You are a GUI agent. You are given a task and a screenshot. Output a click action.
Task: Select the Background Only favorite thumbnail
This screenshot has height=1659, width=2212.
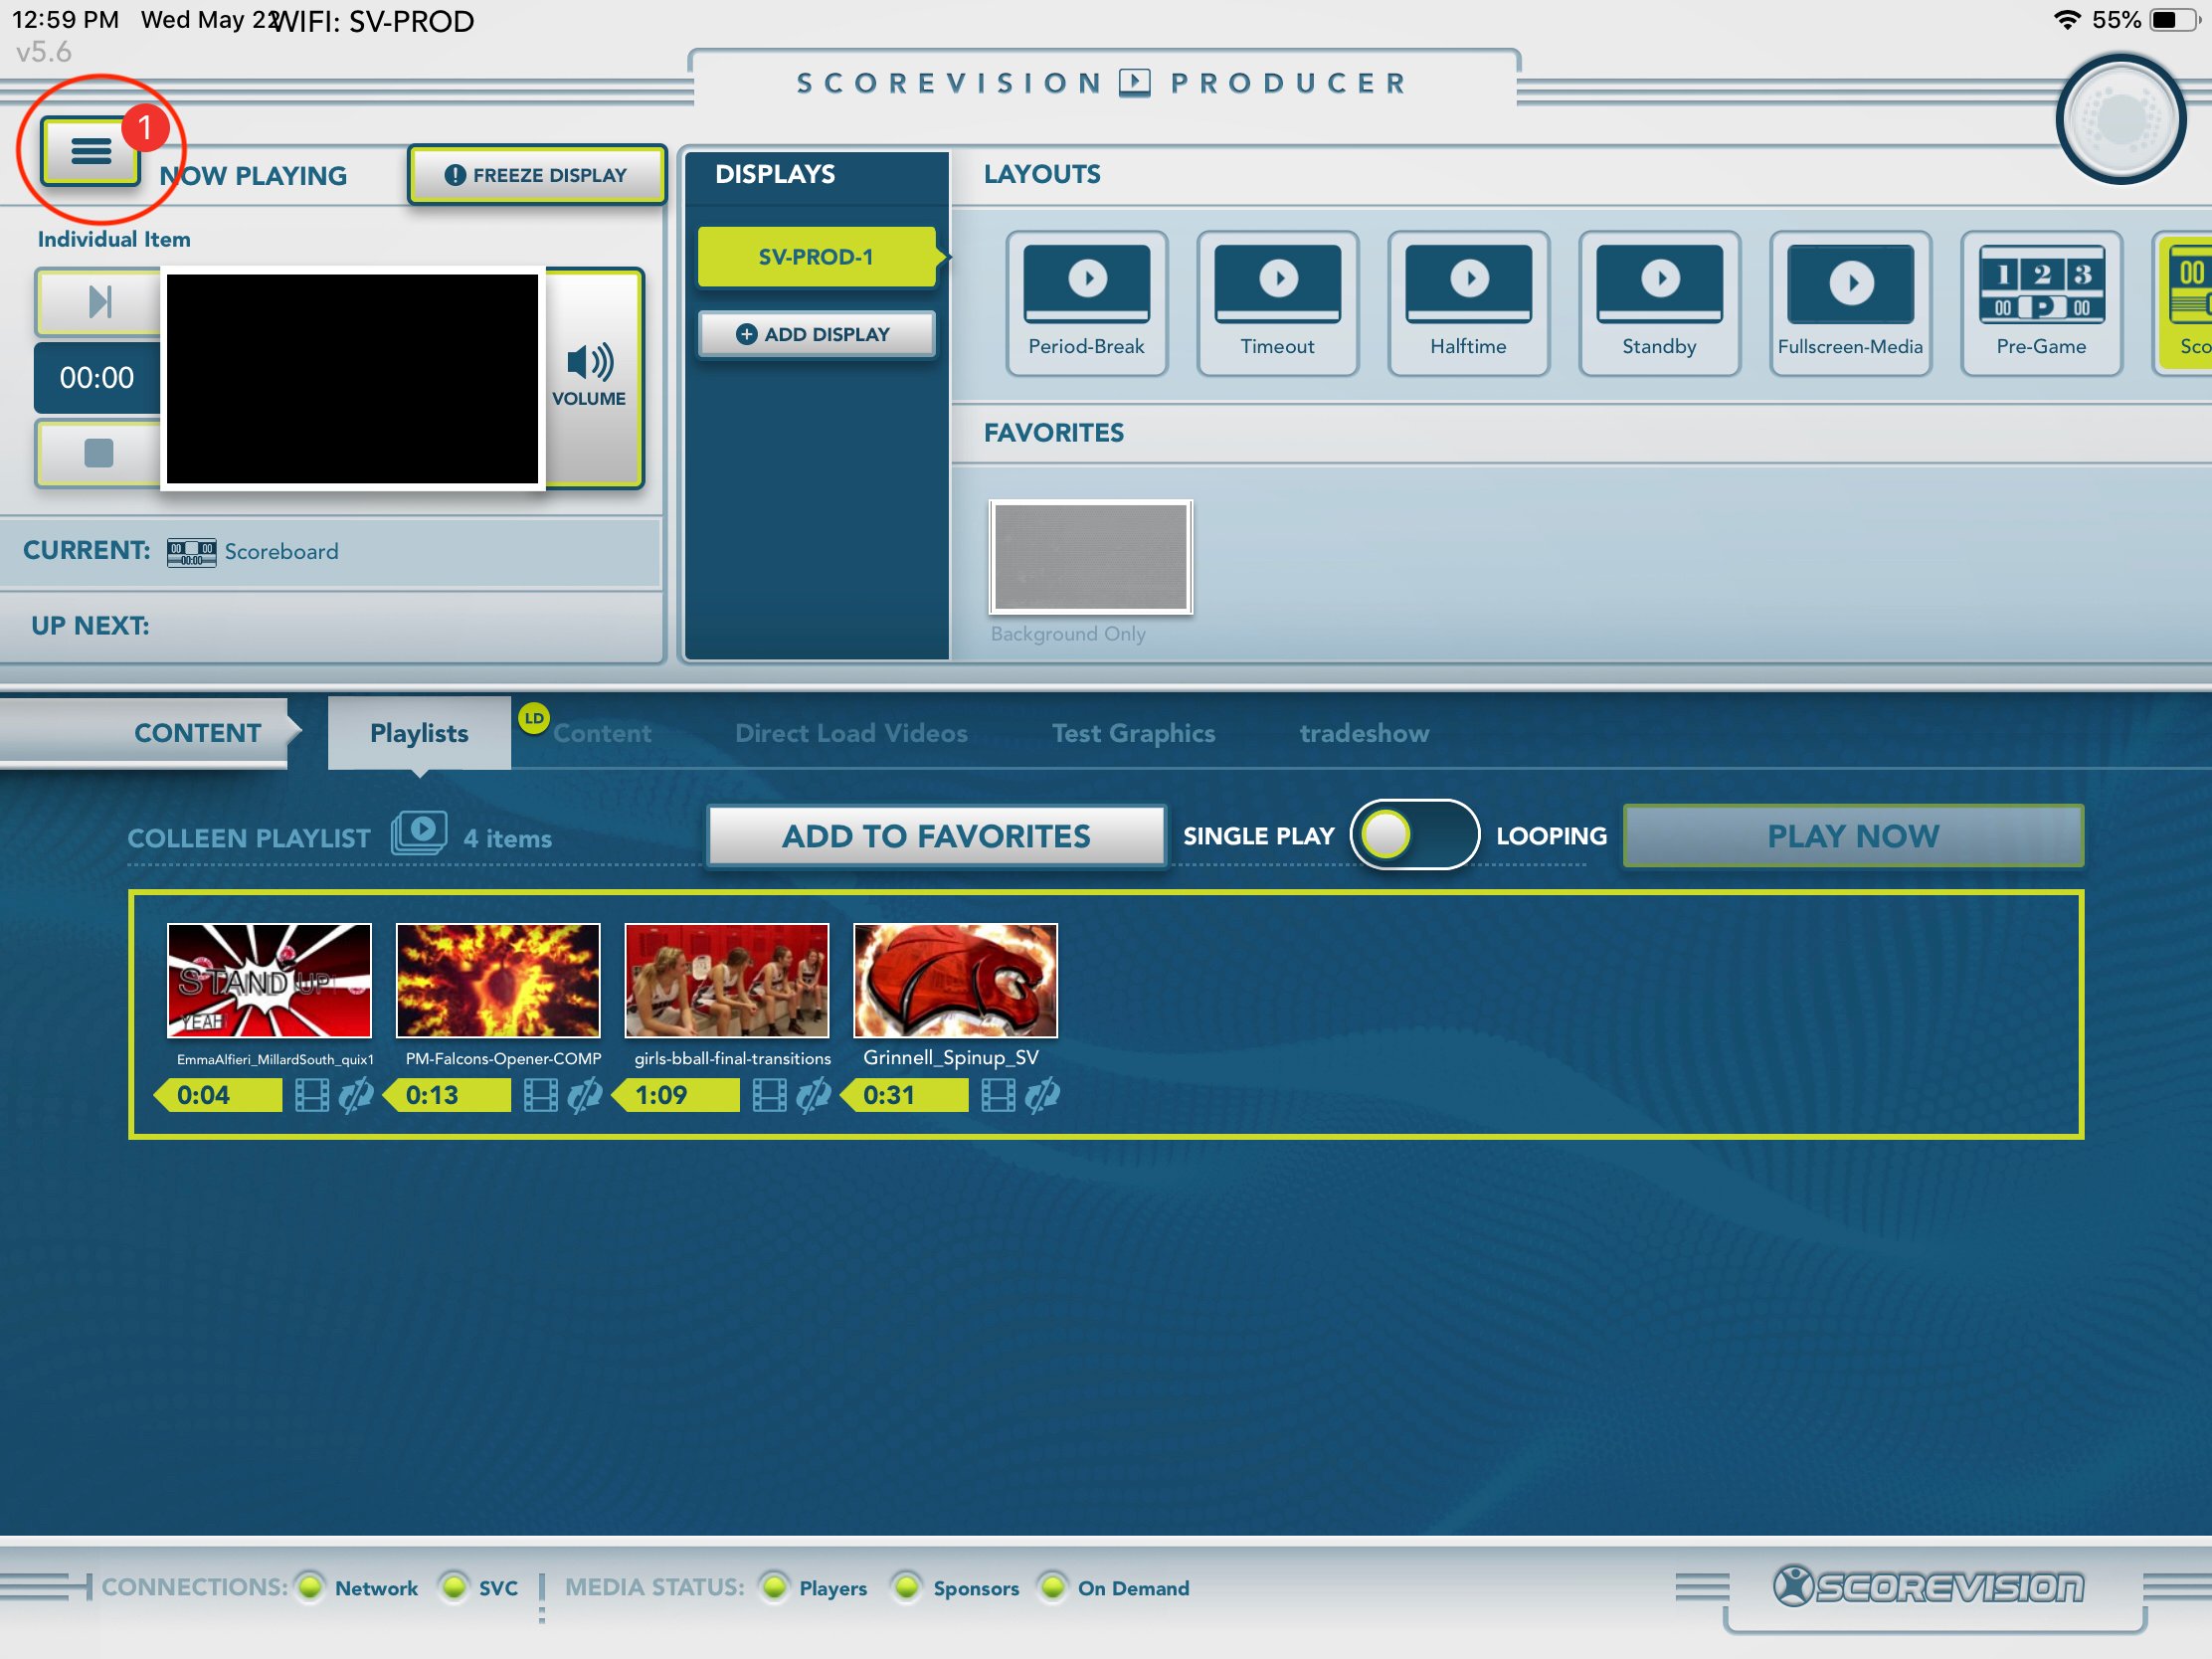(x=1091, y=557)
